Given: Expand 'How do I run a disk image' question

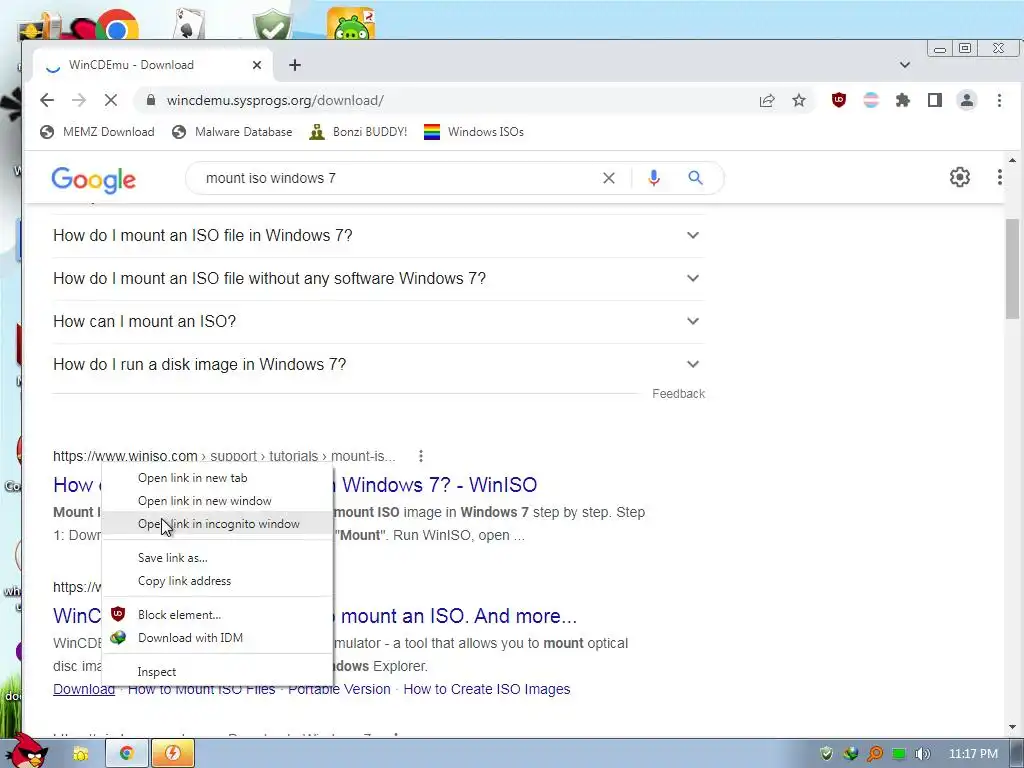Looking at the screenshot, I should (x=379, y=364).
